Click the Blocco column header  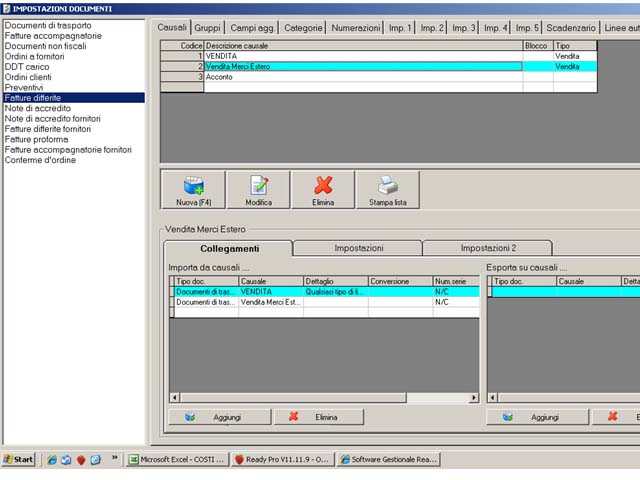538,46
